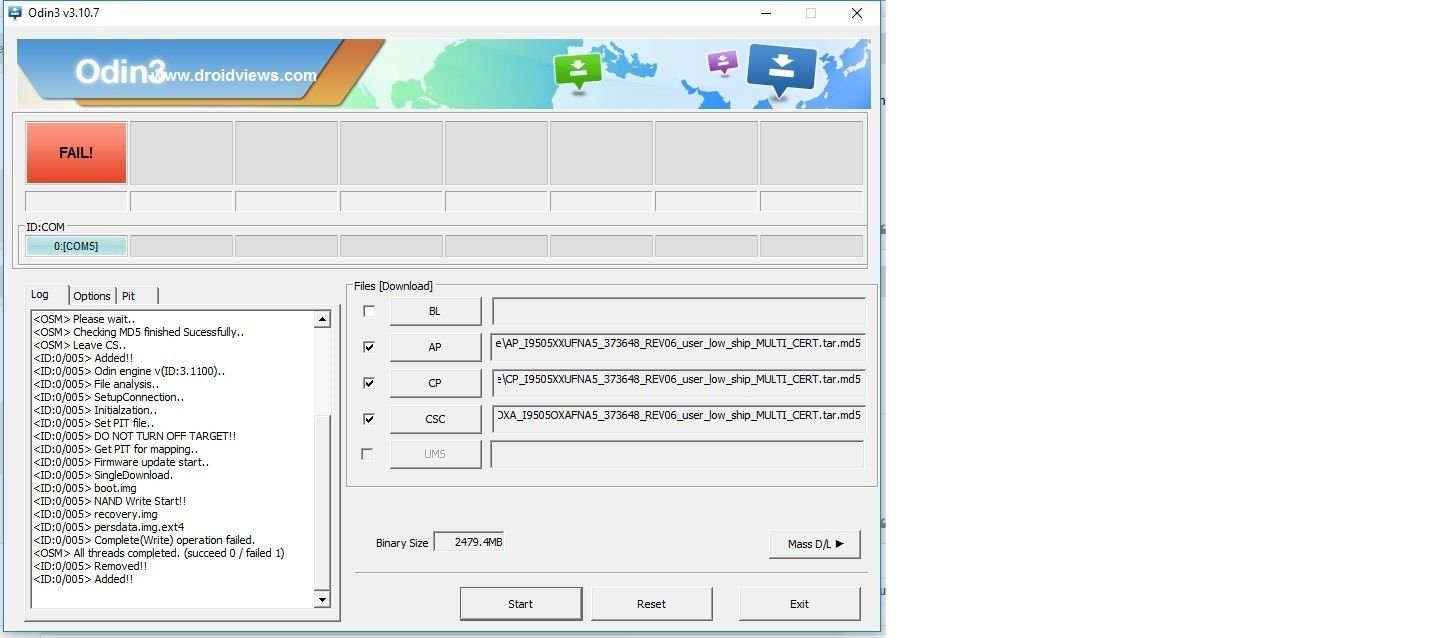Click log line 'boot.img'
The height and width of the screenshot is (638, 1447).
pos(85,488)
